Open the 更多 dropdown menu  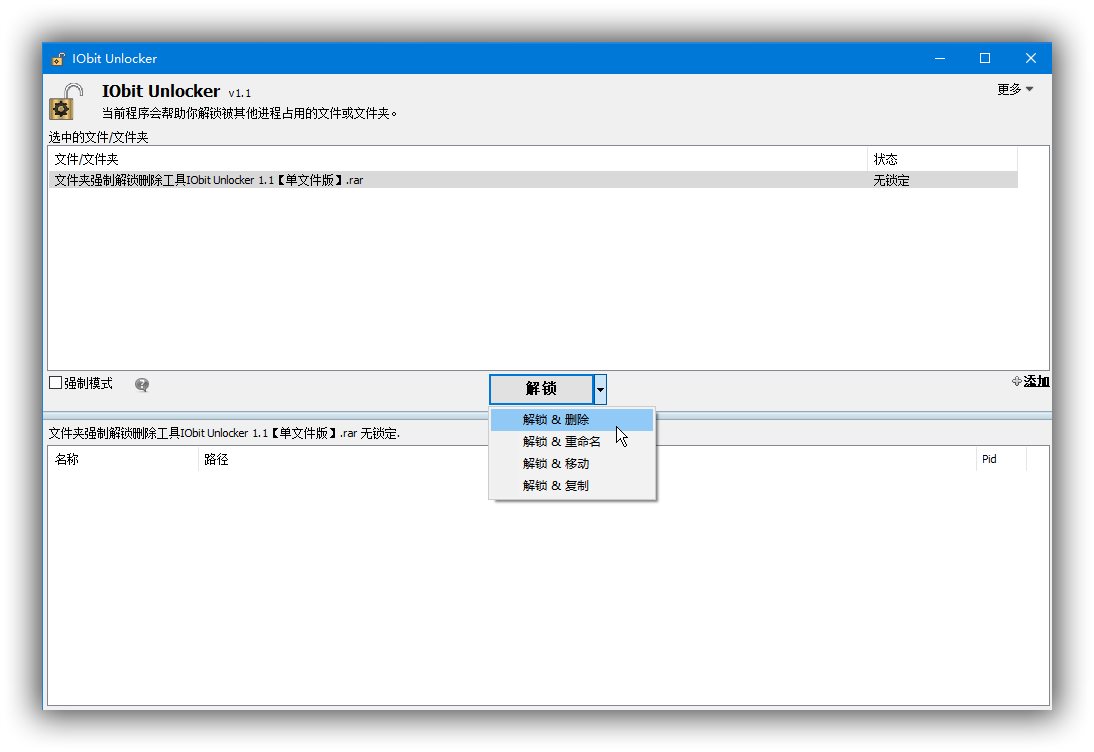(x=1015, y=89)
